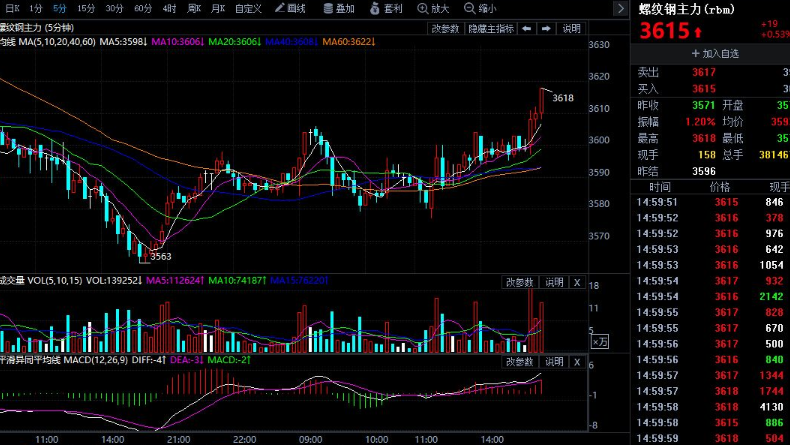Click 改参数 for the main MA indicator

pyautogui.click(x=445, y=29)
